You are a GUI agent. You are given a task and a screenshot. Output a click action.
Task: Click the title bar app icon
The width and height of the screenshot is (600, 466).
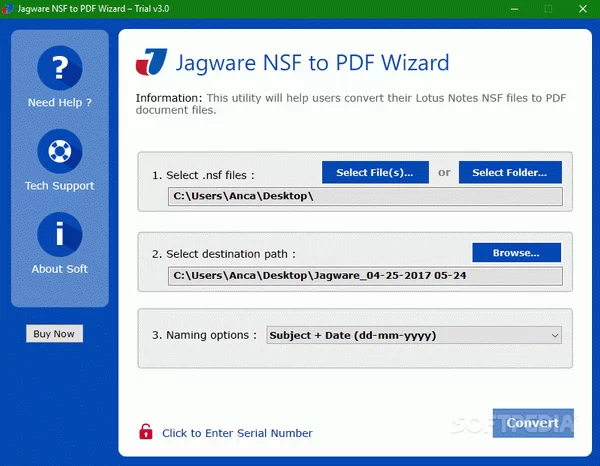[7, 8]
